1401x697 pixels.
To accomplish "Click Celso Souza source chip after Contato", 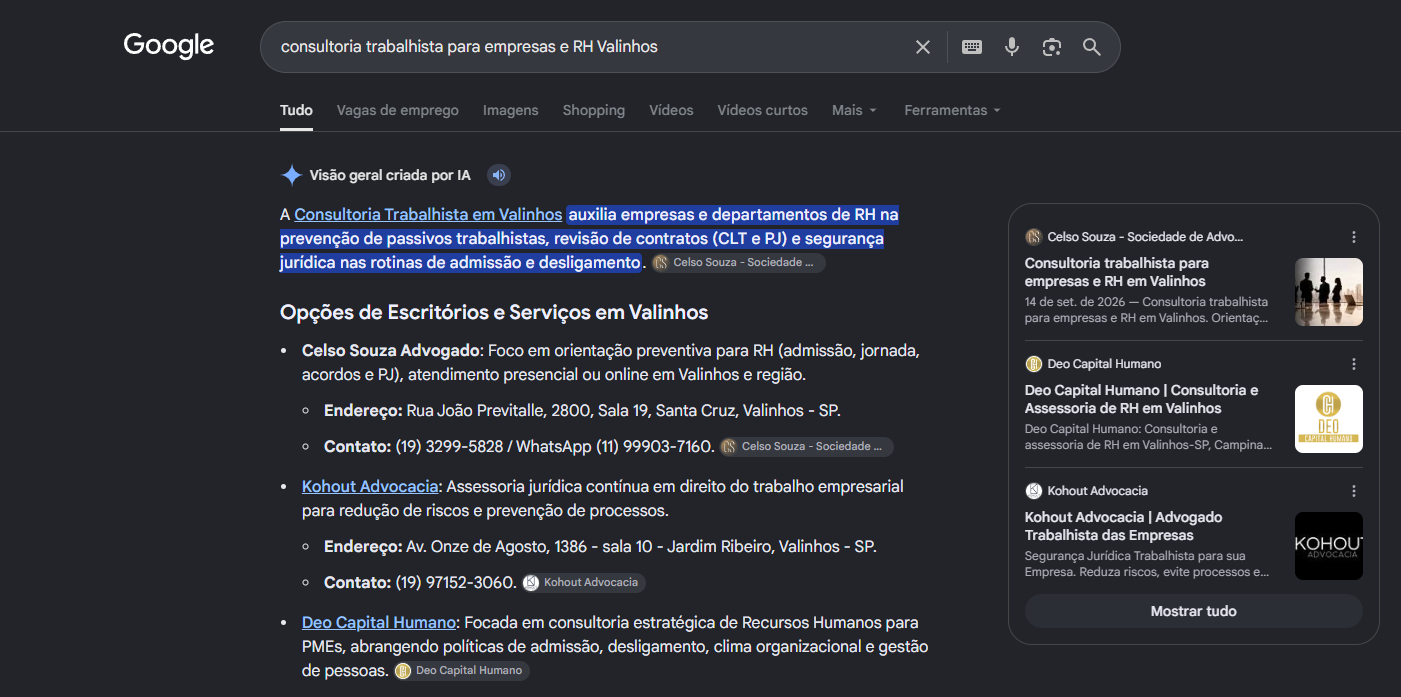I will 806,447.
